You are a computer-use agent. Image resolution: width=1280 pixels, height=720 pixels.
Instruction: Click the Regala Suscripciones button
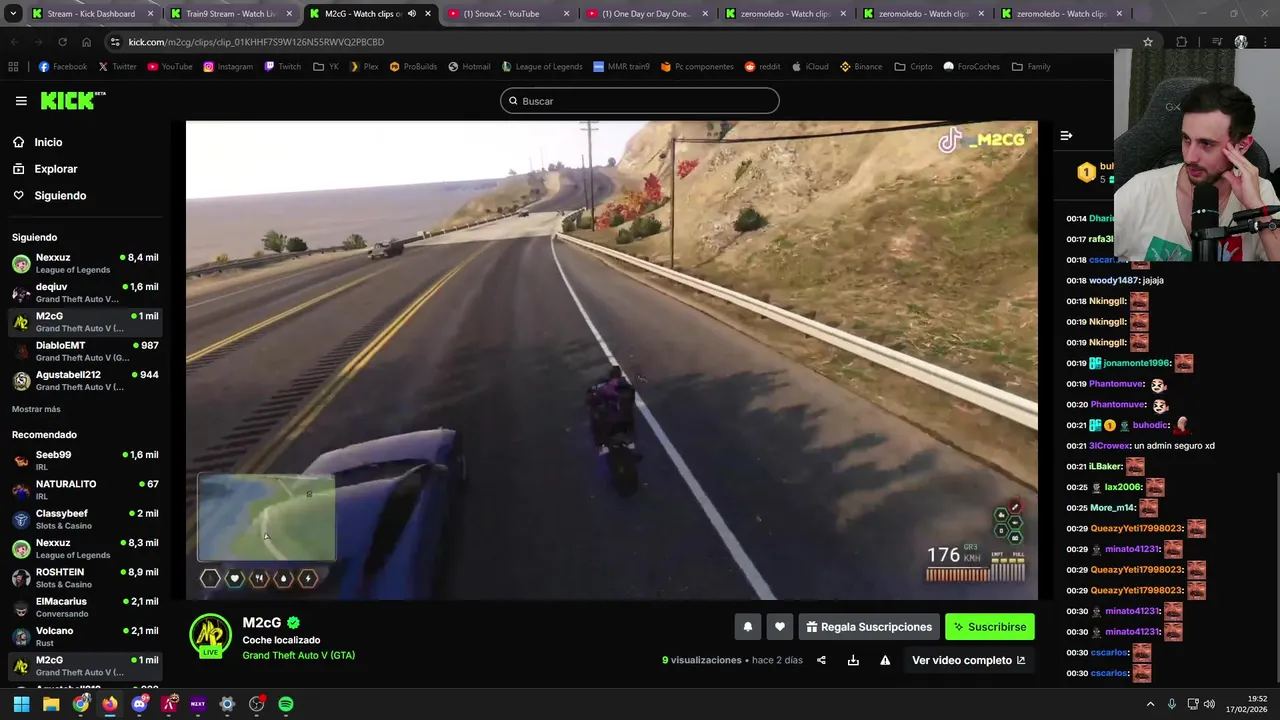click(x=869, y=627)
